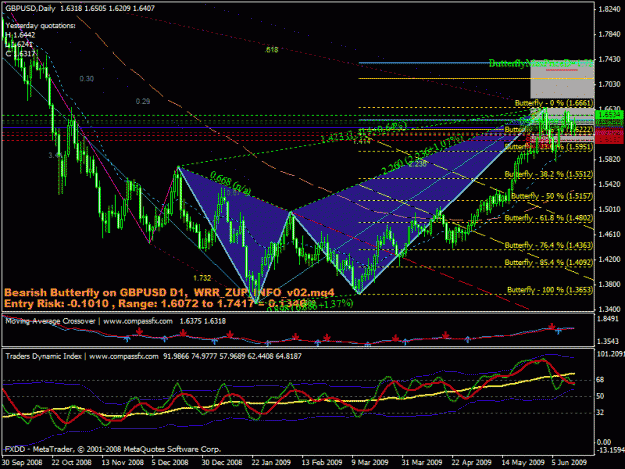Click the 1.3400 price axis value
Screen dimensions: 625x469
coord(609,309)
